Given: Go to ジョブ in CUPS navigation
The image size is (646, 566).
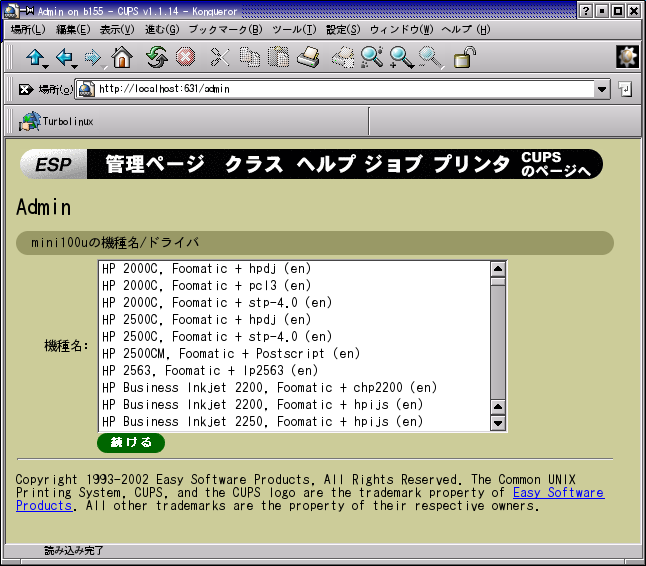Looking at the screenshot, I should (393, 164).
